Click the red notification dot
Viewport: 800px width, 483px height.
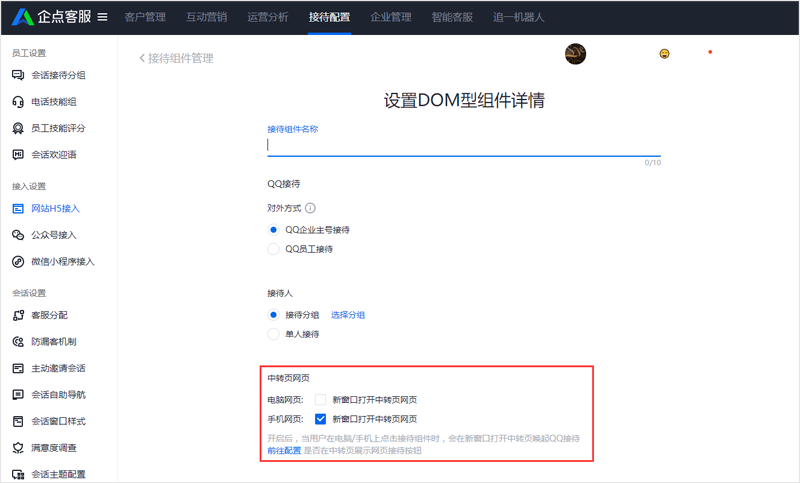click(x=710, y=52)
